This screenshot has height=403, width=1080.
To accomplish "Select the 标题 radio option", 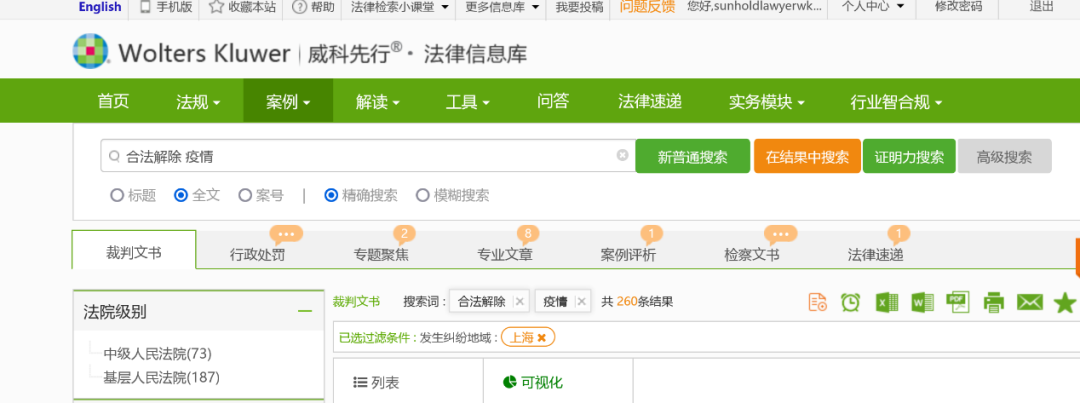I will pyautogui.click(x=116, y=195).
